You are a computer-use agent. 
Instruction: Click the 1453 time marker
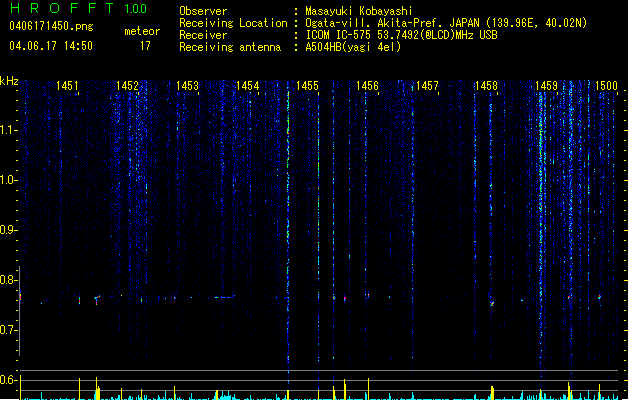pyautogui.click(x=187, y=86)
